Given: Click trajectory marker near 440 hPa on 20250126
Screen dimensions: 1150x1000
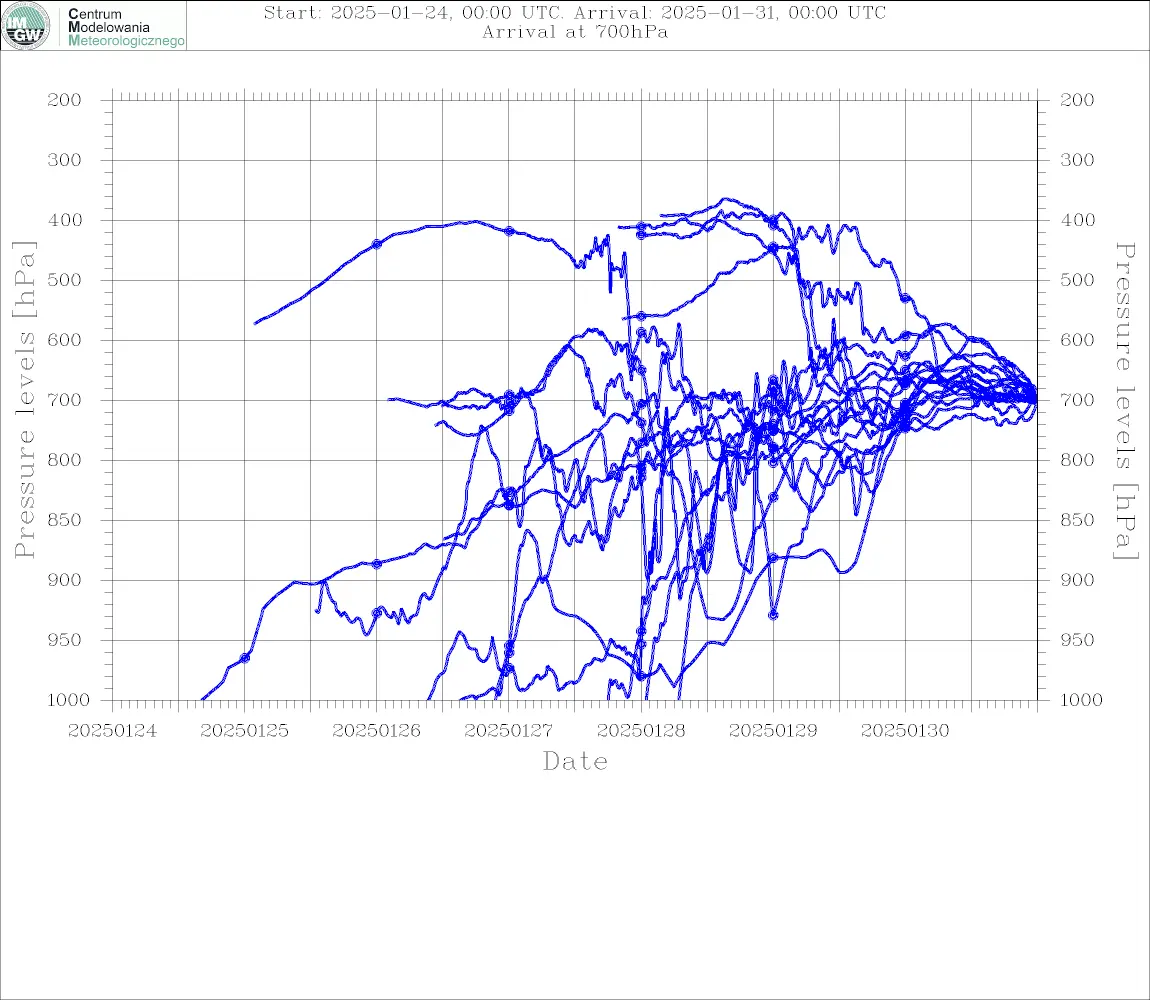Looking at the screenshot, I should pos(377,244).
